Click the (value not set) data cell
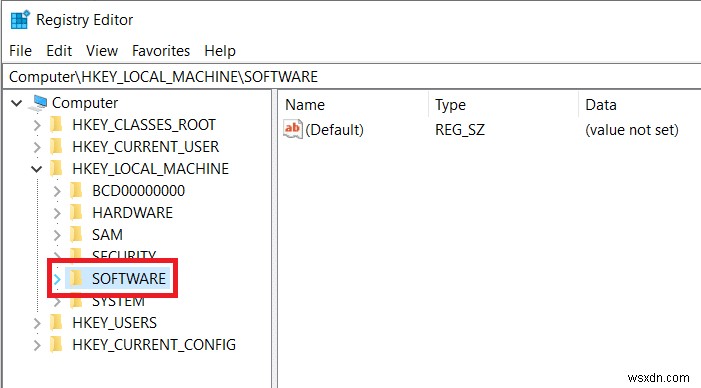This screenshot has height=388, width=701. pyautogui.click(x=632, y=130)
